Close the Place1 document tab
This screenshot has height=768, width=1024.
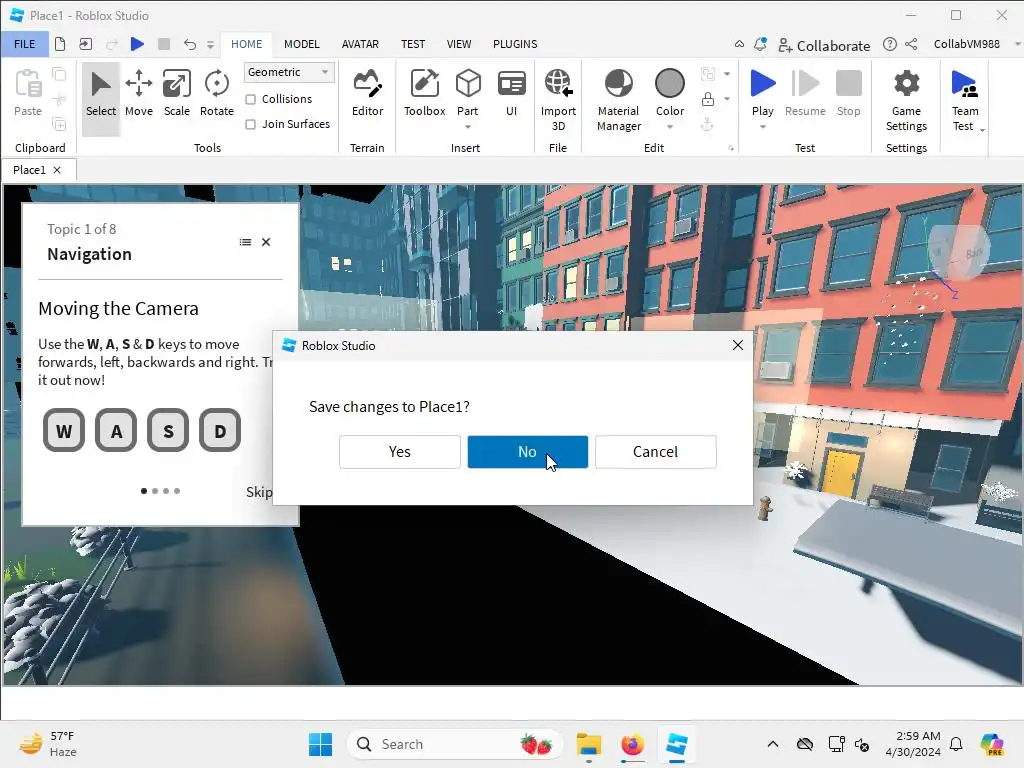[x=57, y=170]
